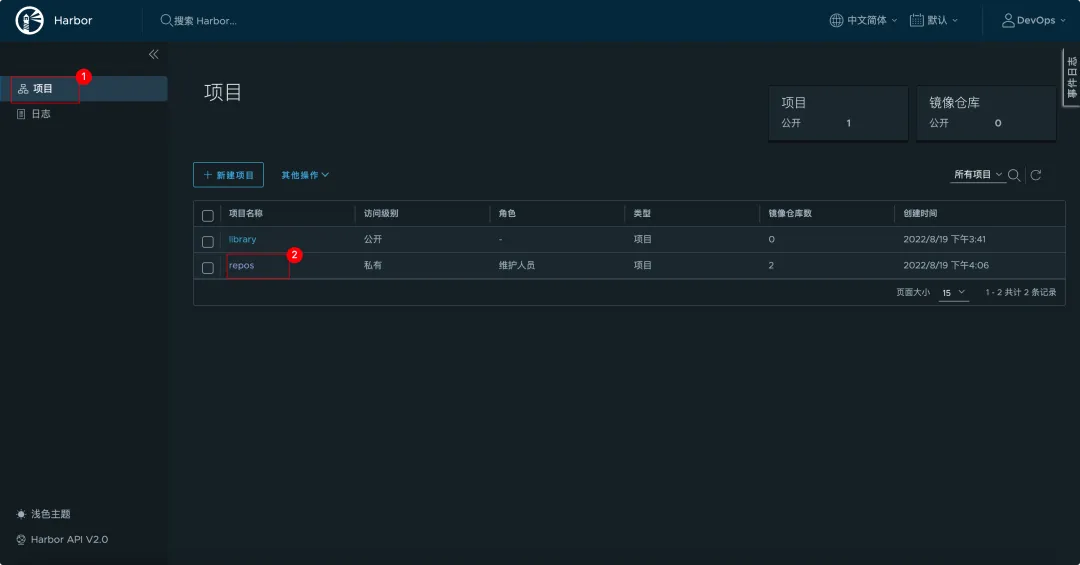Click the calendar icon next to 默认
The width and height of the screenshot is (1080, 565).
pos(917,21)
